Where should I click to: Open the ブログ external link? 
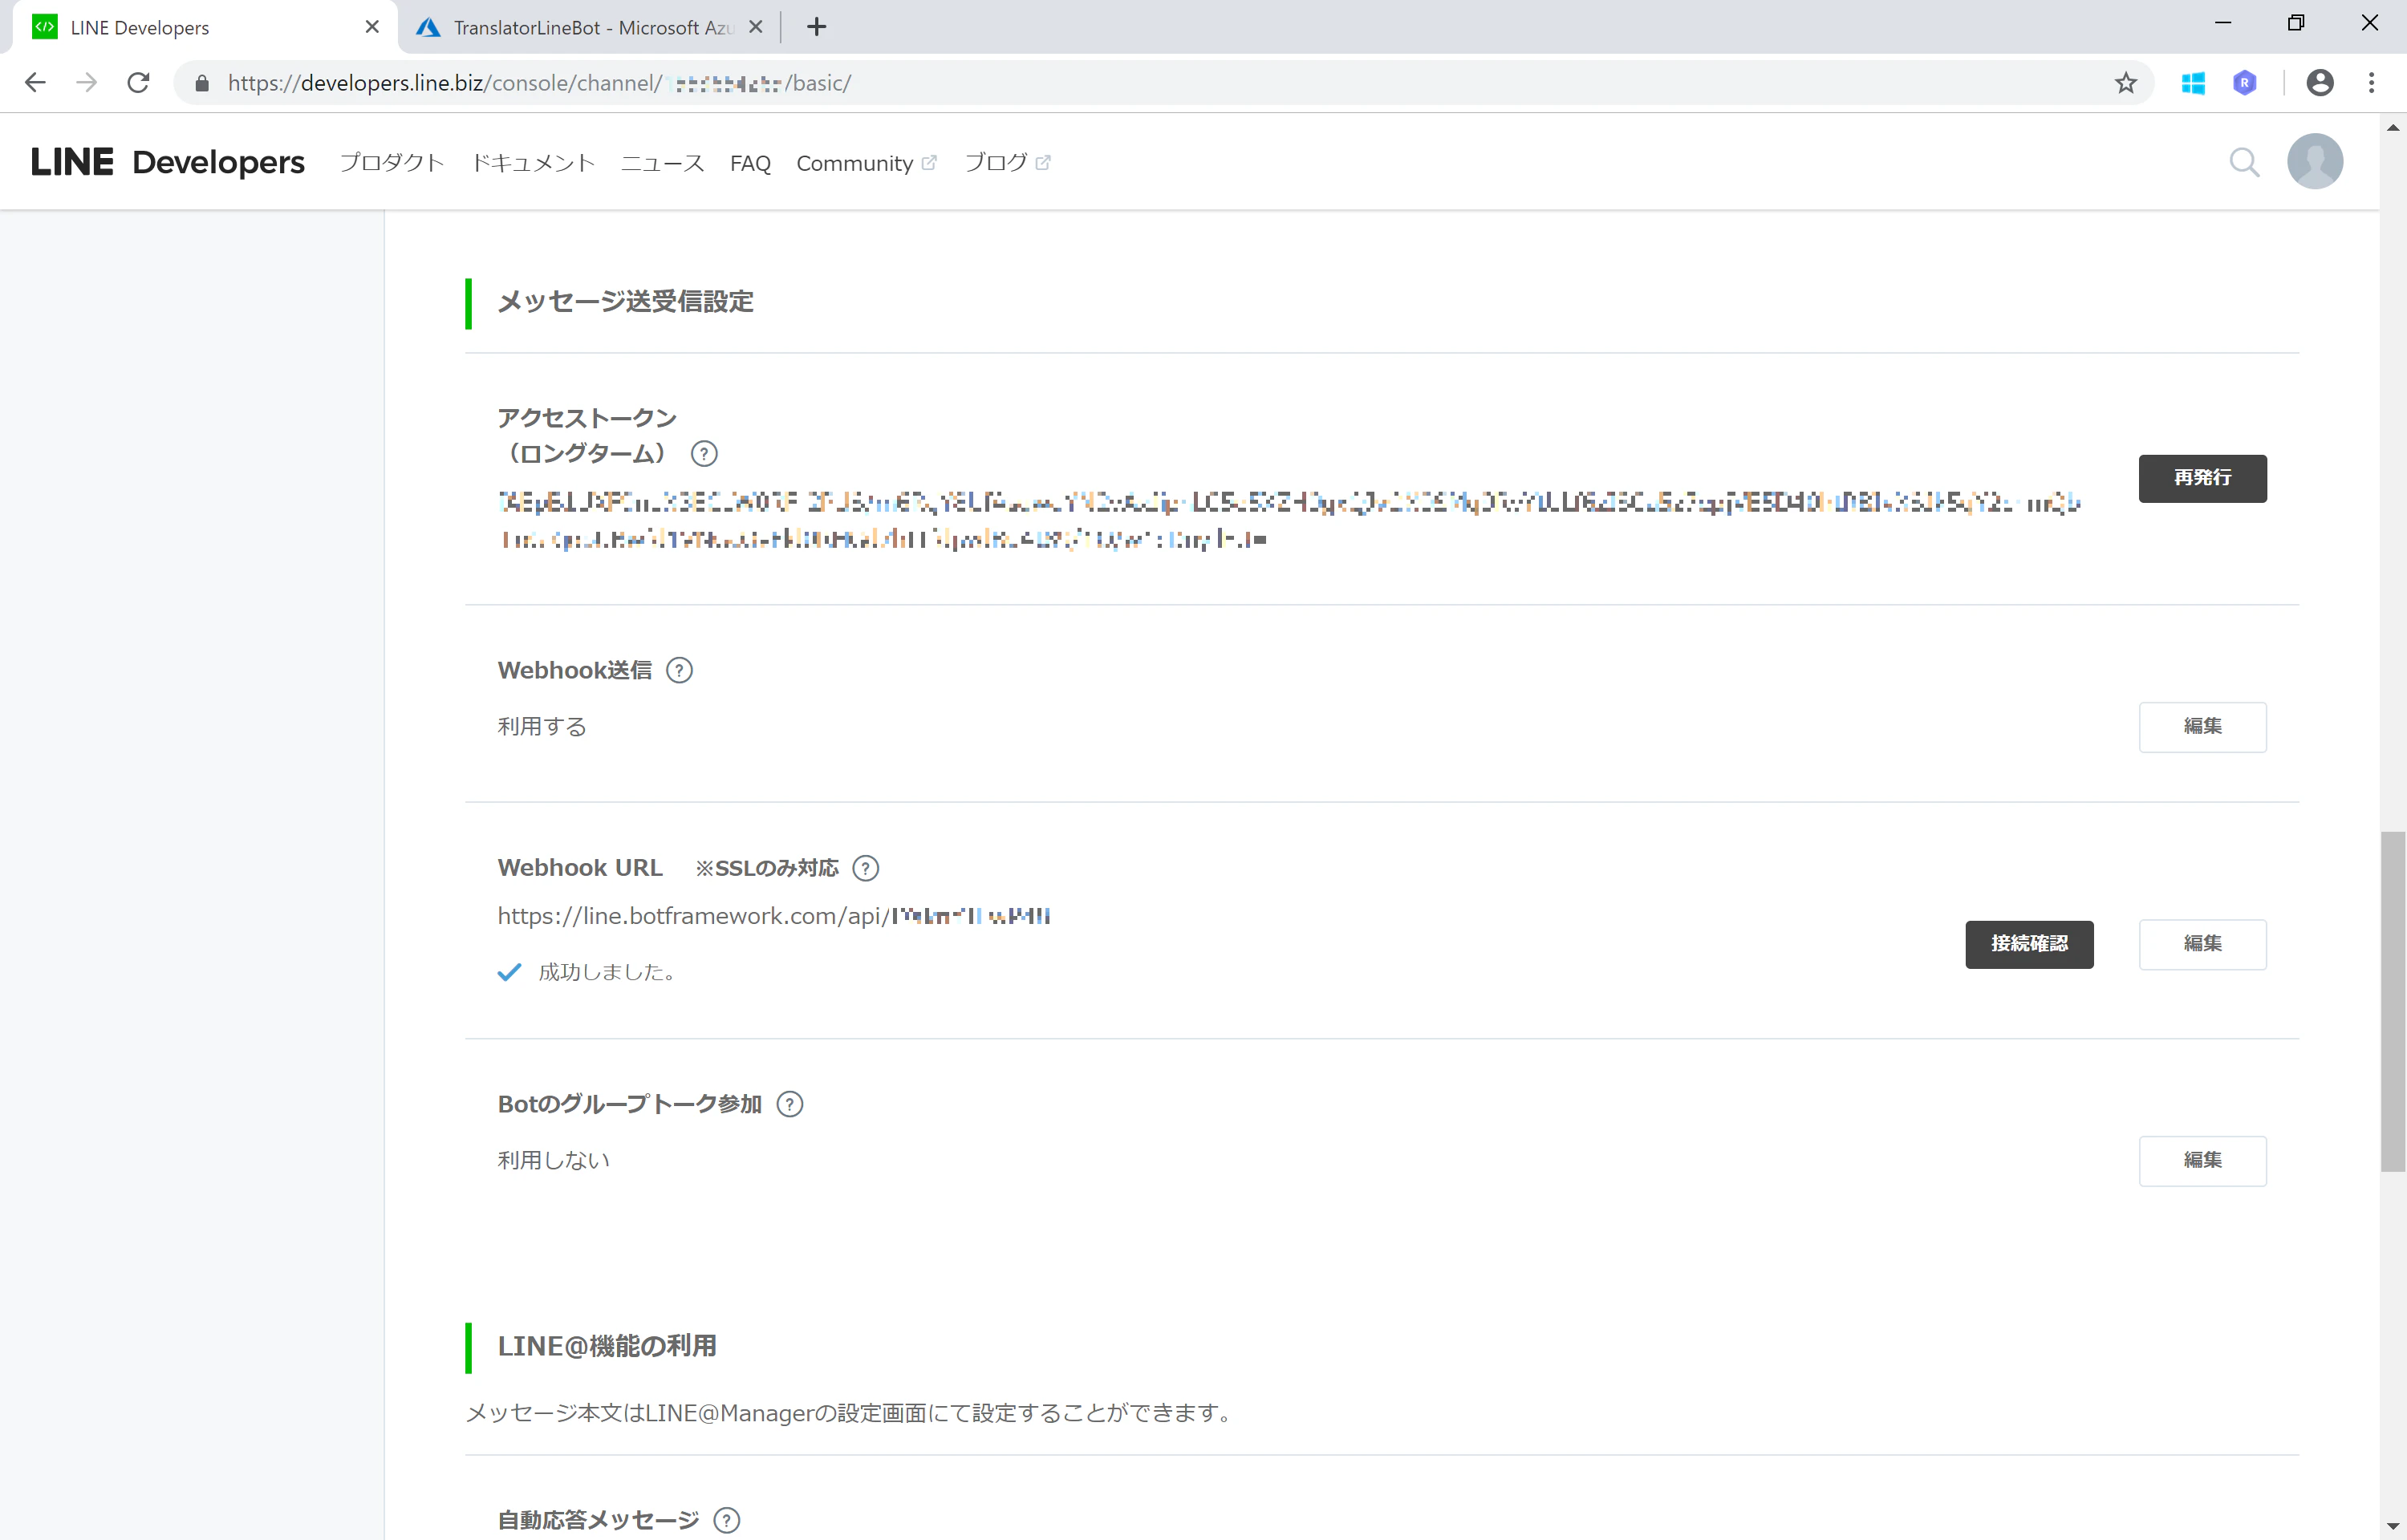pos(1007,162)
